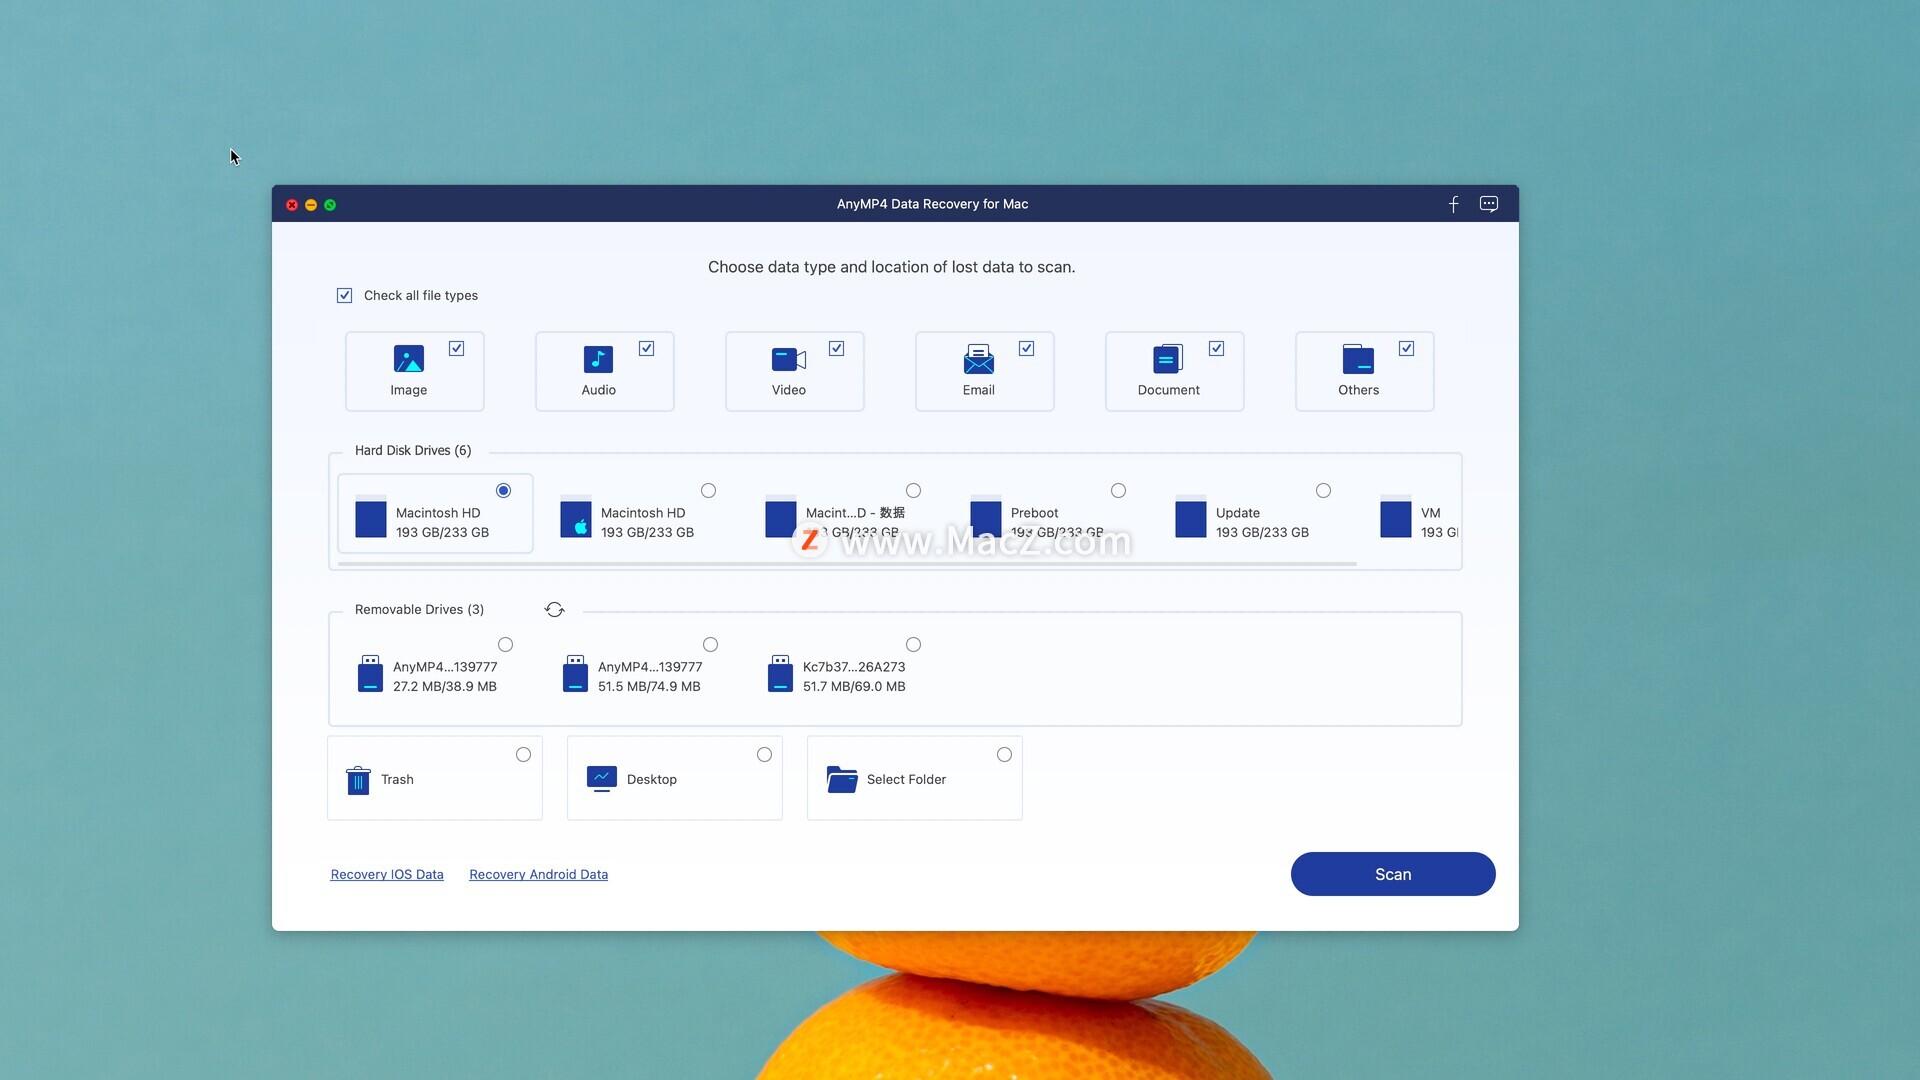Select the Macint...D data volume radio button
Screen dimensions: 1920x1080
pyautogui.click(x=913, y=490)
